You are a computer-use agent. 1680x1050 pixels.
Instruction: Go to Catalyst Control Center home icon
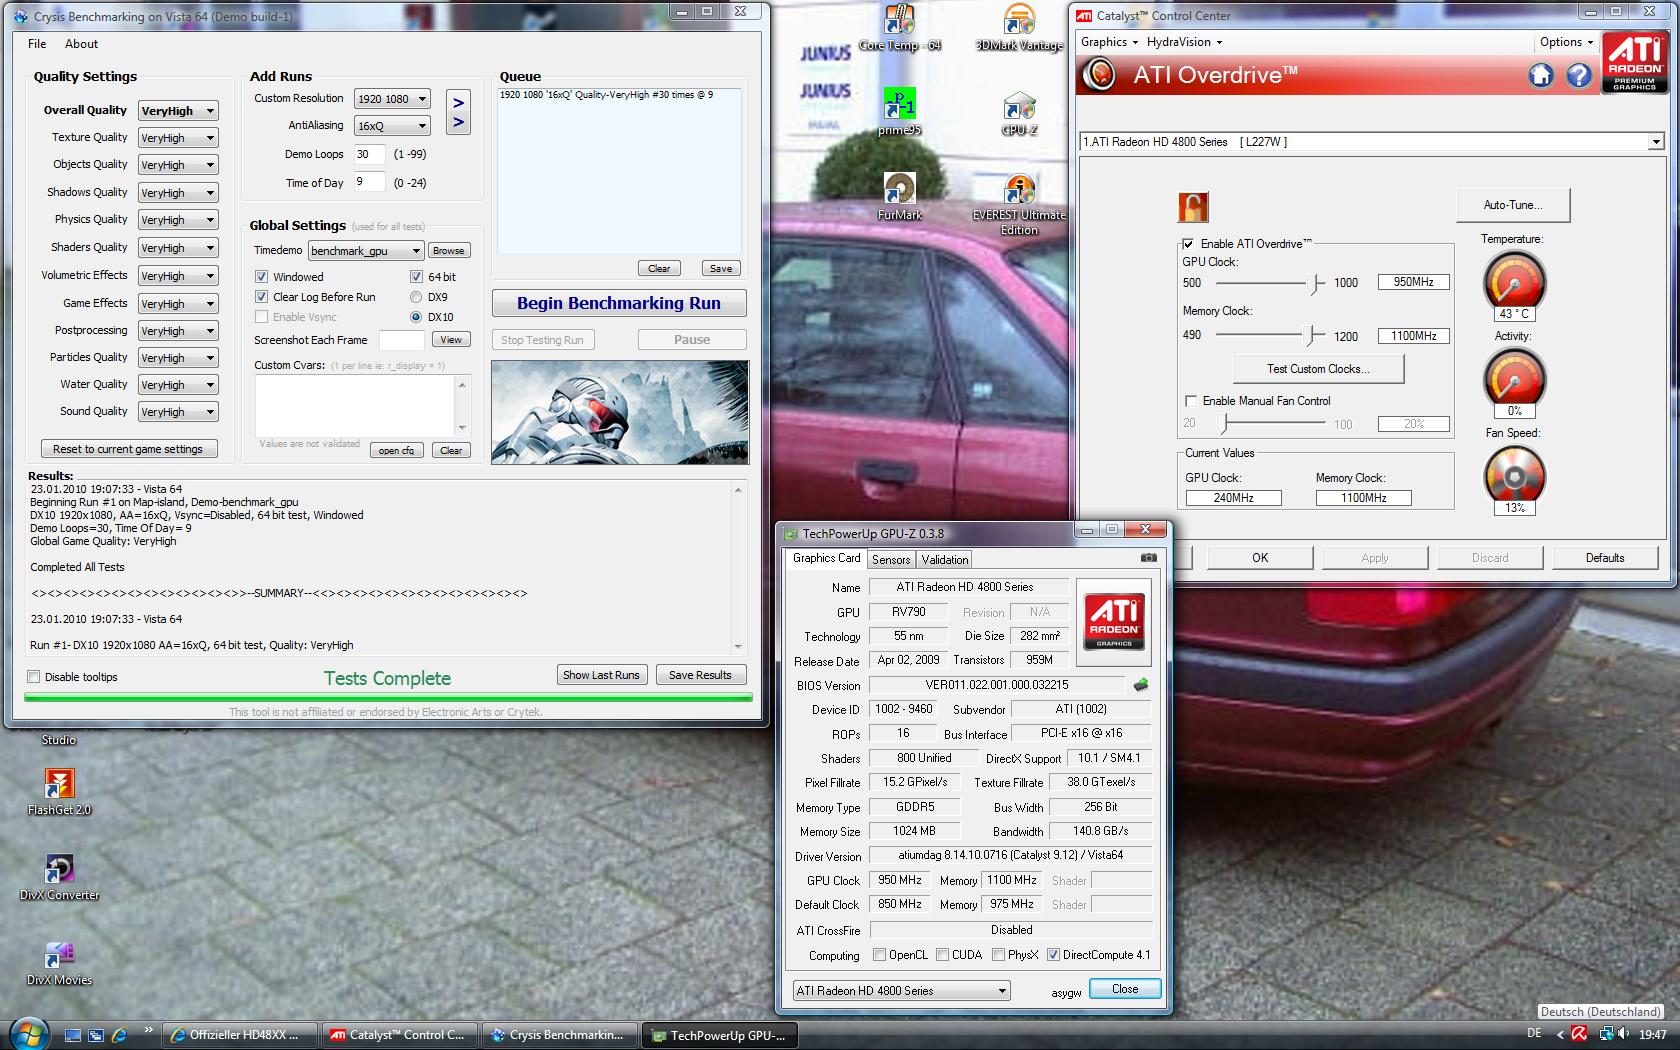(x=1541, y=75)
